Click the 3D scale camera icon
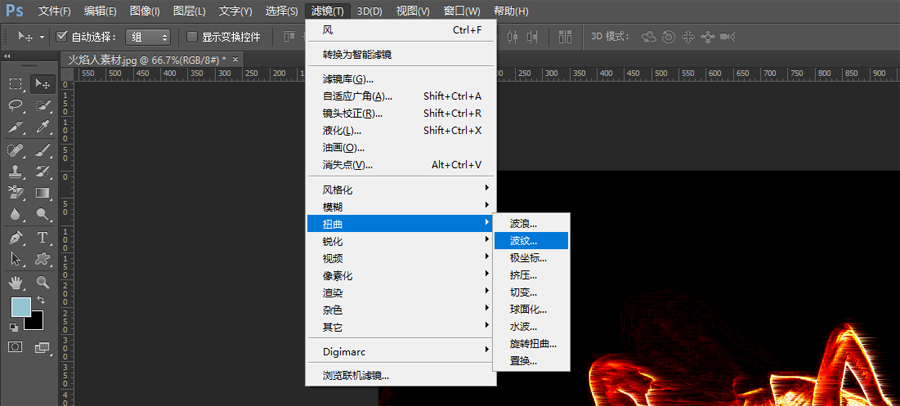The width and height of the screenshot is (900, 406). (x=728, y=37)
